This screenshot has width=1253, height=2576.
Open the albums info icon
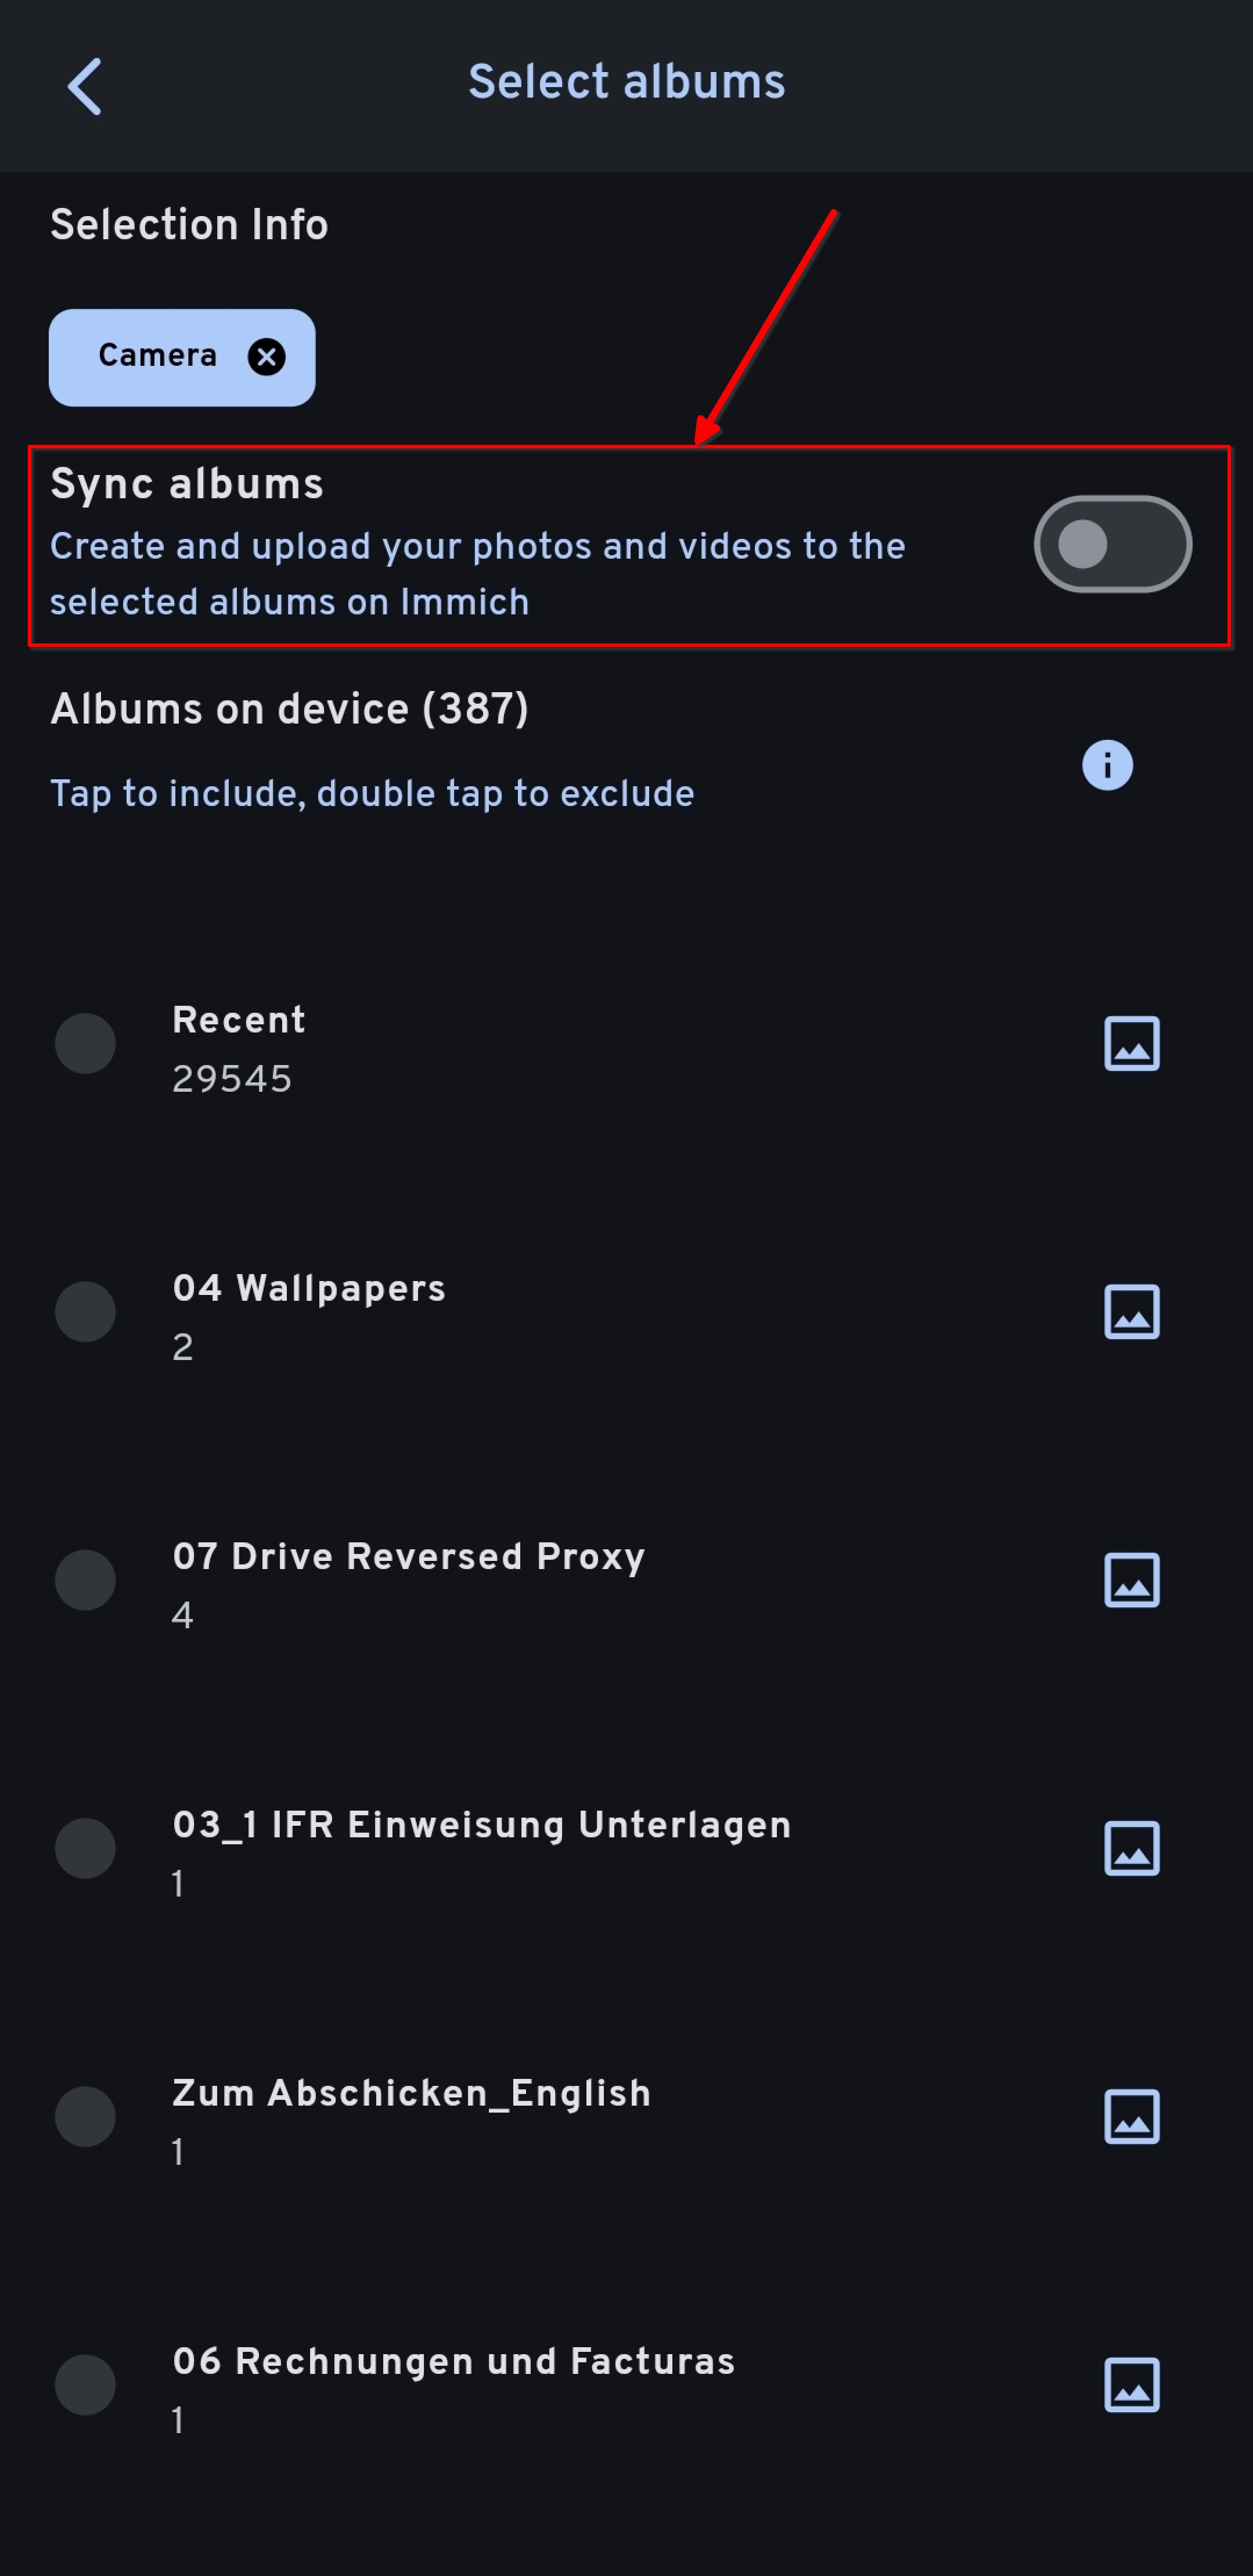click(x=1106, y=765)
